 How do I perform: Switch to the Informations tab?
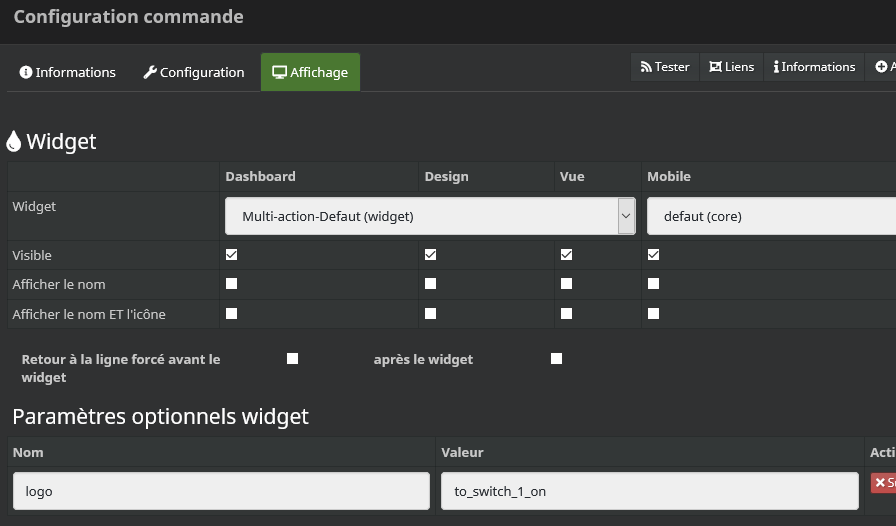pos(68,72)
